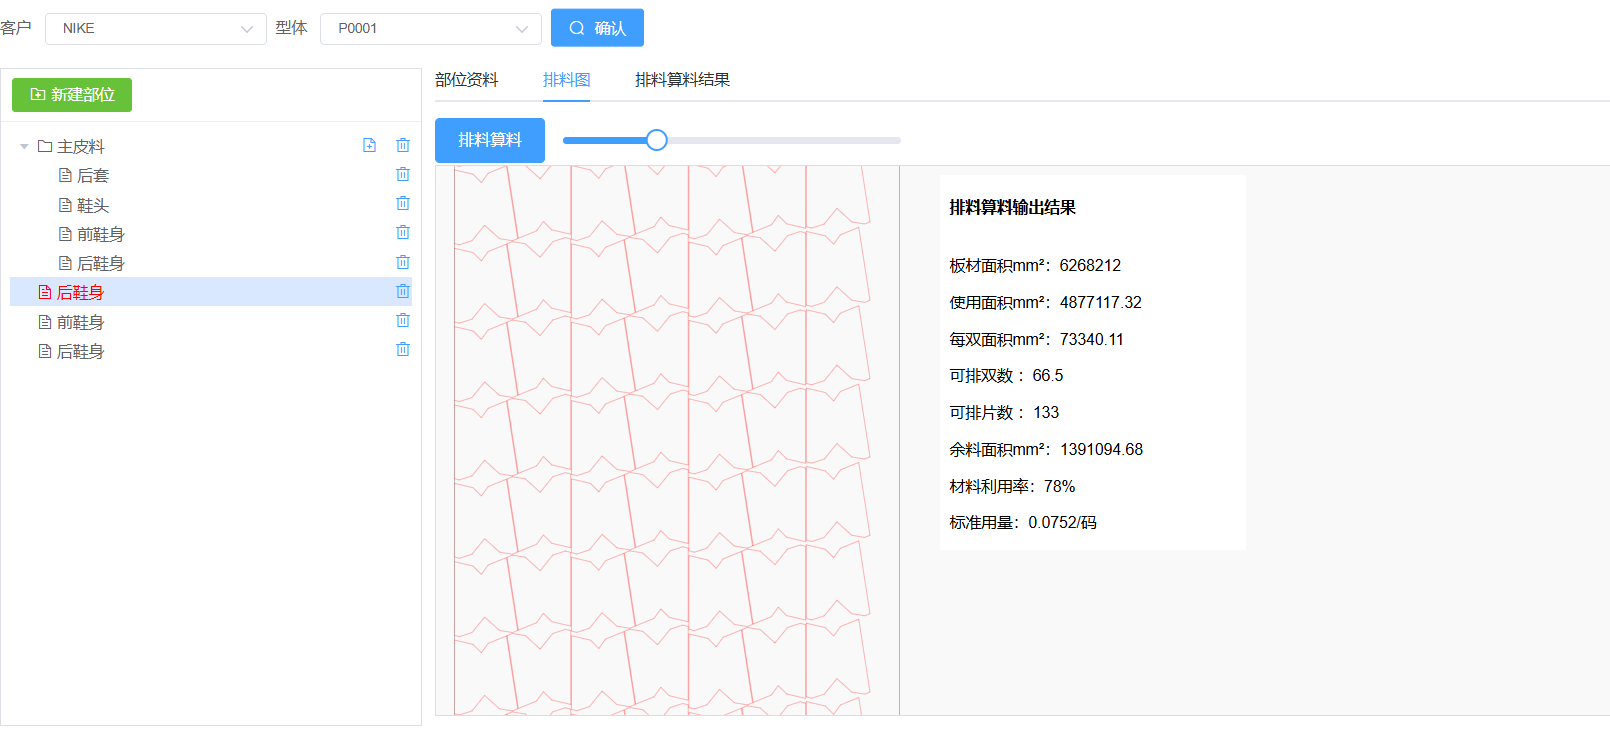Open the 客户 dropdown showing NIKE
The height and width of the screenshot is (735, 1610).
(x=156, y=28)
